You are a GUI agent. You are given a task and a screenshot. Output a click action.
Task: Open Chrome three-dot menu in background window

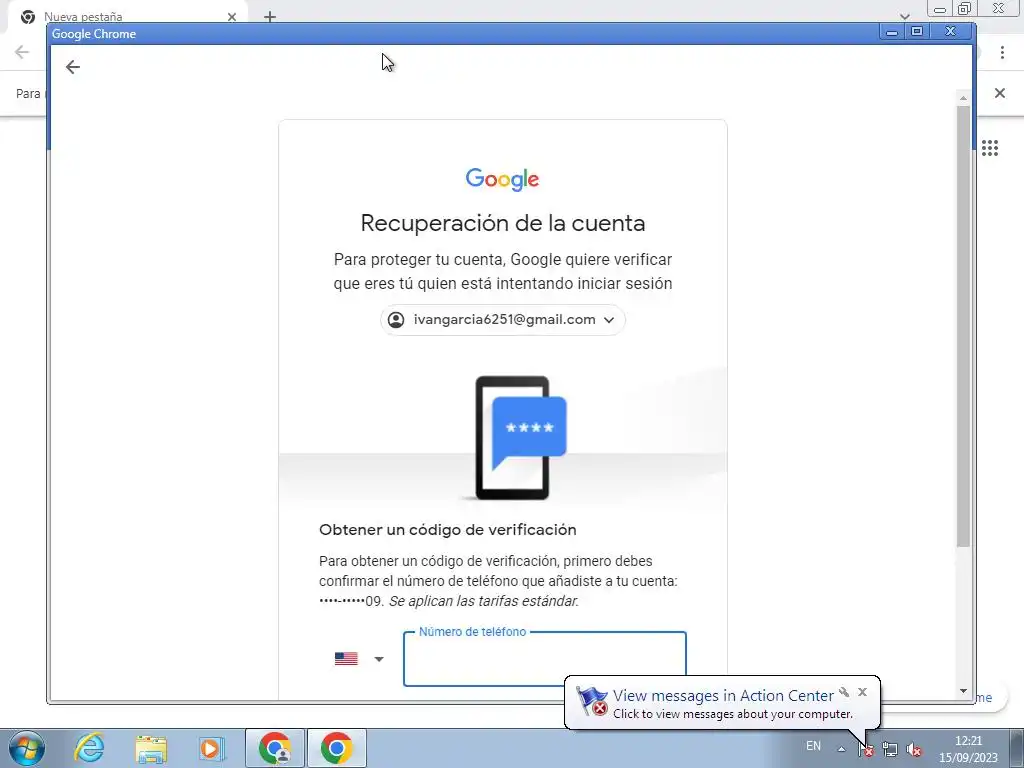[1002, 52]
